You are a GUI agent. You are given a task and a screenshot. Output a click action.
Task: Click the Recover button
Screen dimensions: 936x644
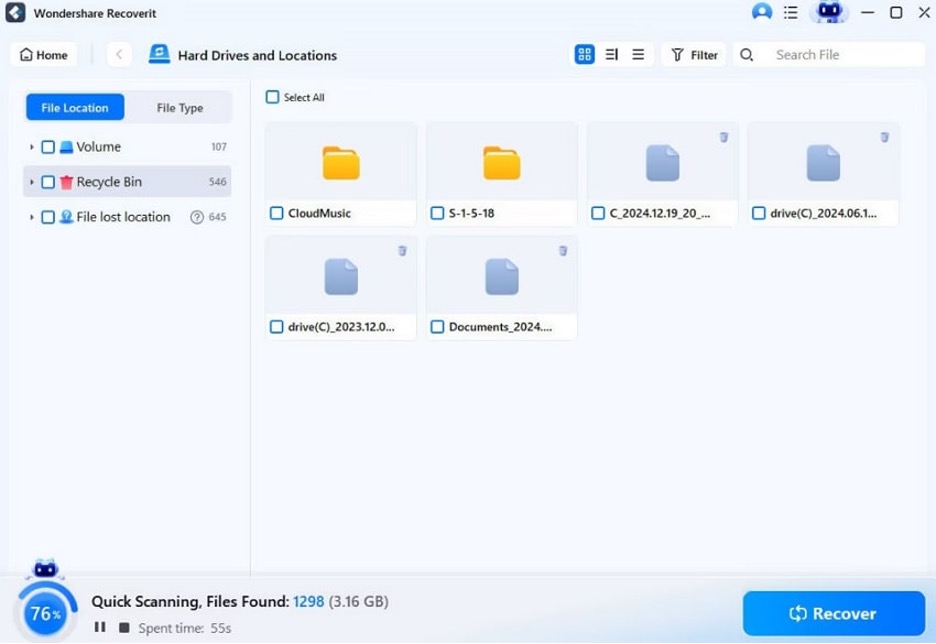tap(834, 613)
